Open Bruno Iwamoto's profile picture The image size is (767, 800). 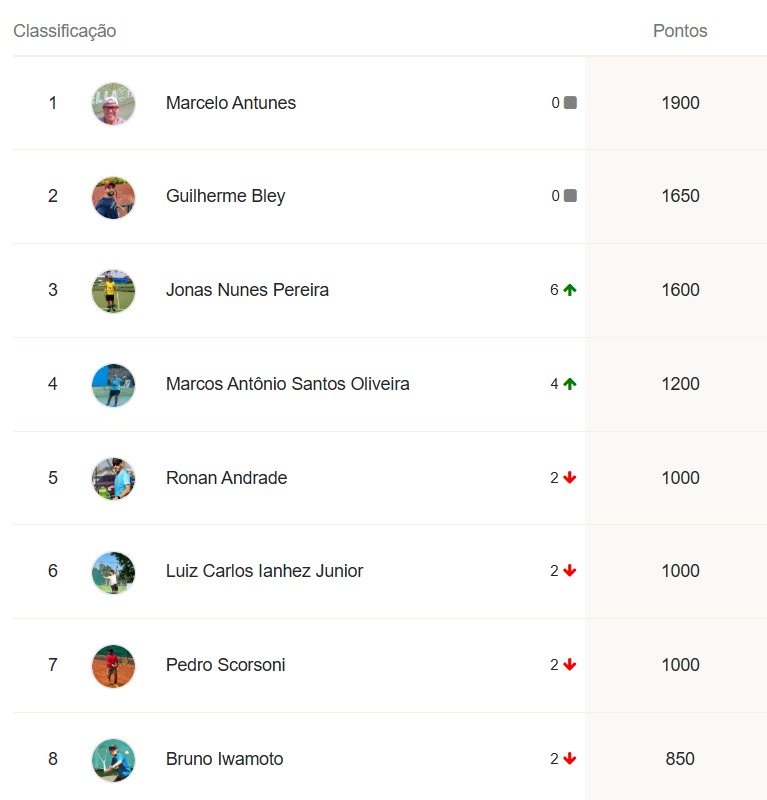(x=113, y=760)
